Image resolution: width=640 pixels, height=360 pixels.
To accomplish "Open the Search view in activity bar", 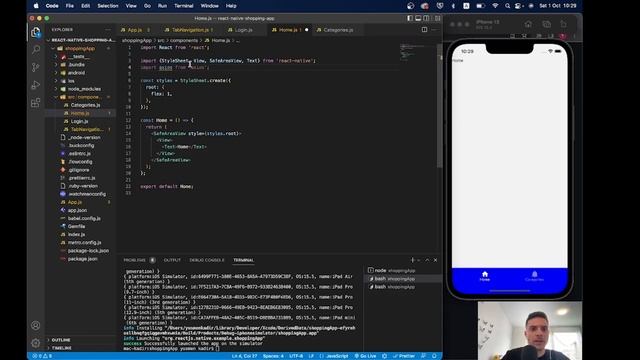I will [36, 49].
